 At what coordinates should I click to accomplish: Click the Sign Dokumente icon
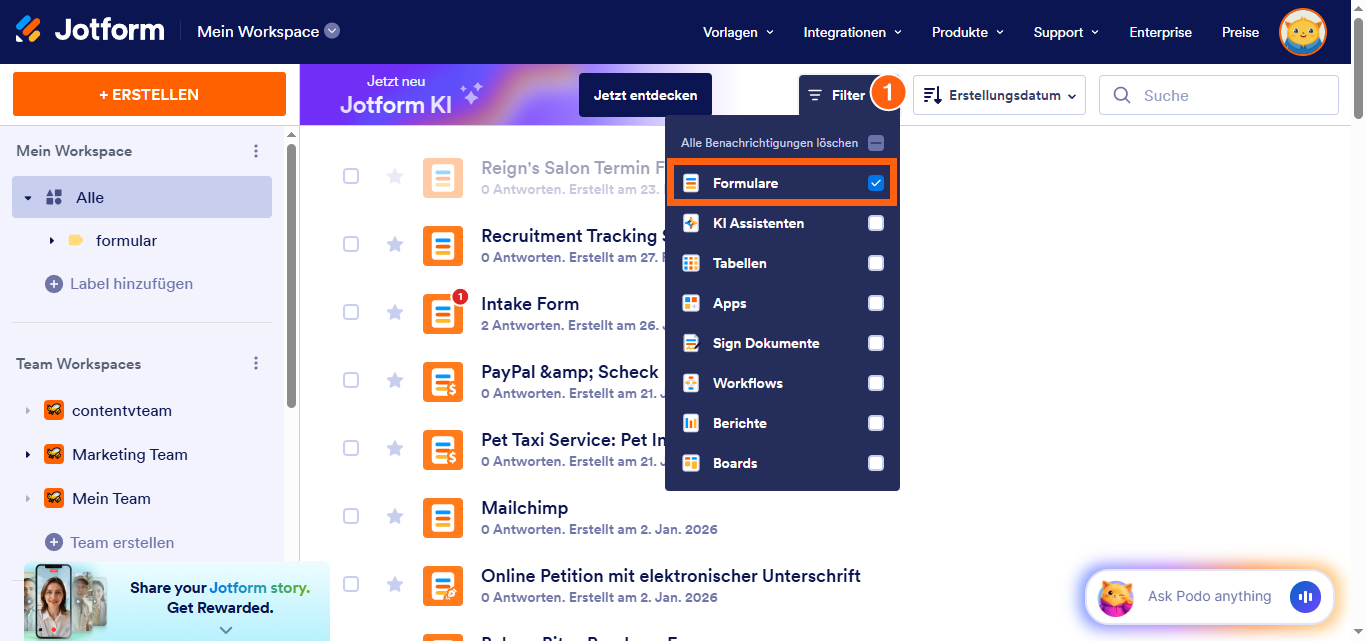pyautogui.click(x=690, y=342)
